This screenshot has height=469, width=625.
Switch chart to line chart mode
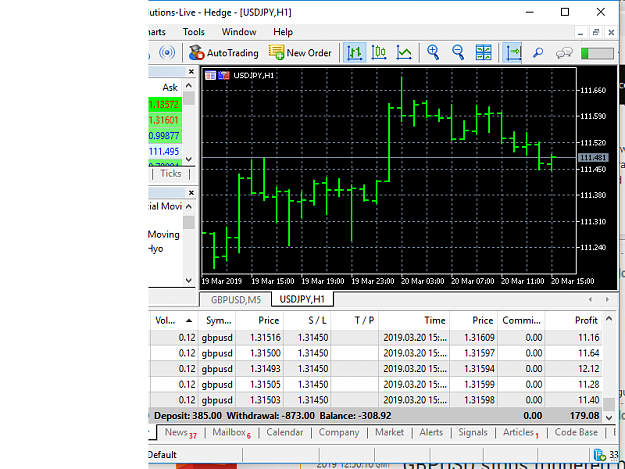[404, 53]
